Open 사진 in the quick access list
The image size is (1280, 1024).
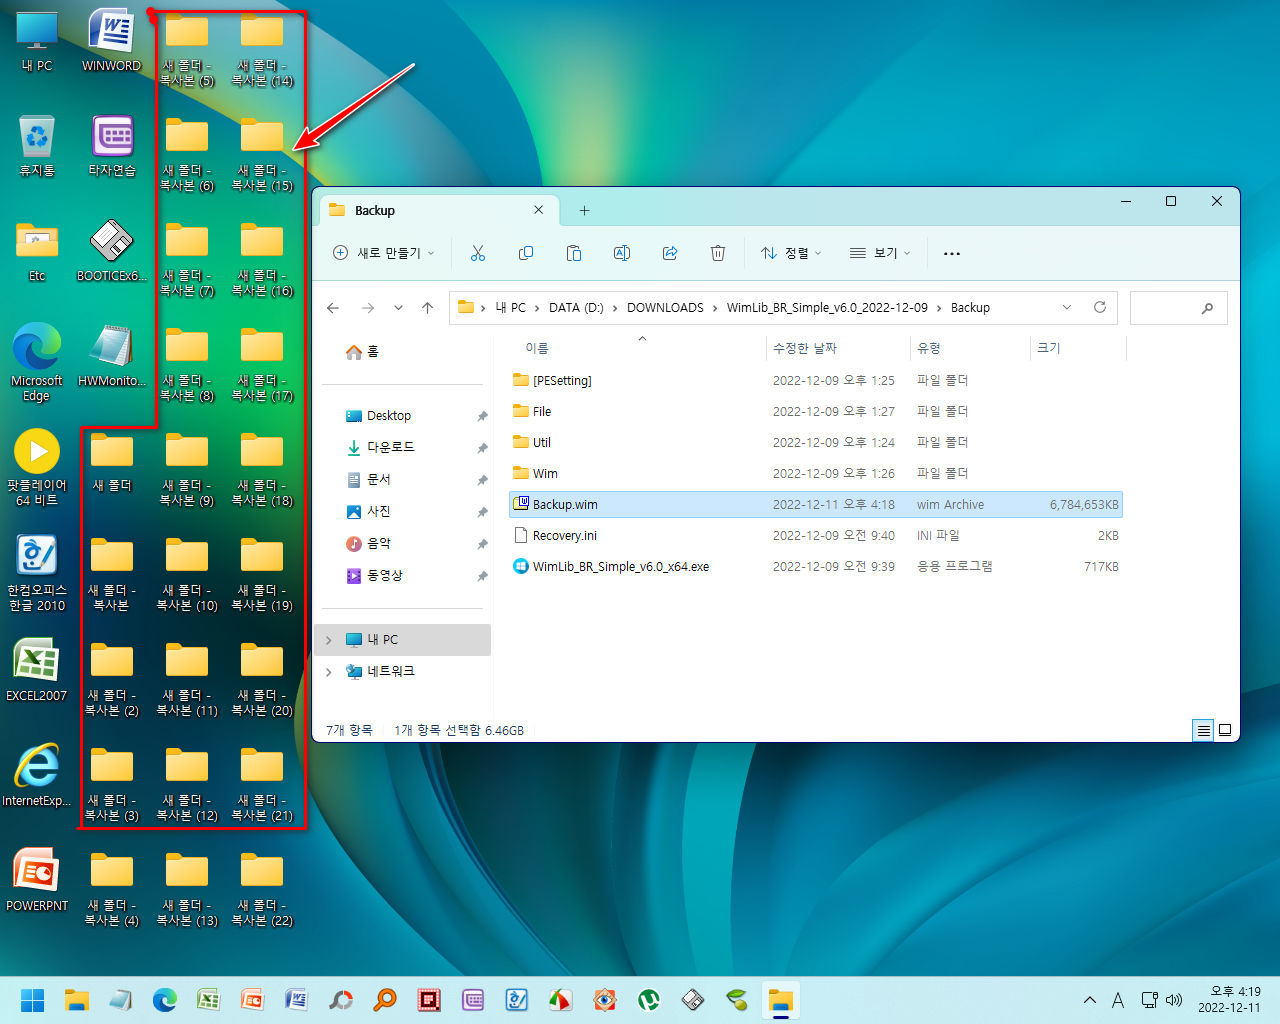368,512
